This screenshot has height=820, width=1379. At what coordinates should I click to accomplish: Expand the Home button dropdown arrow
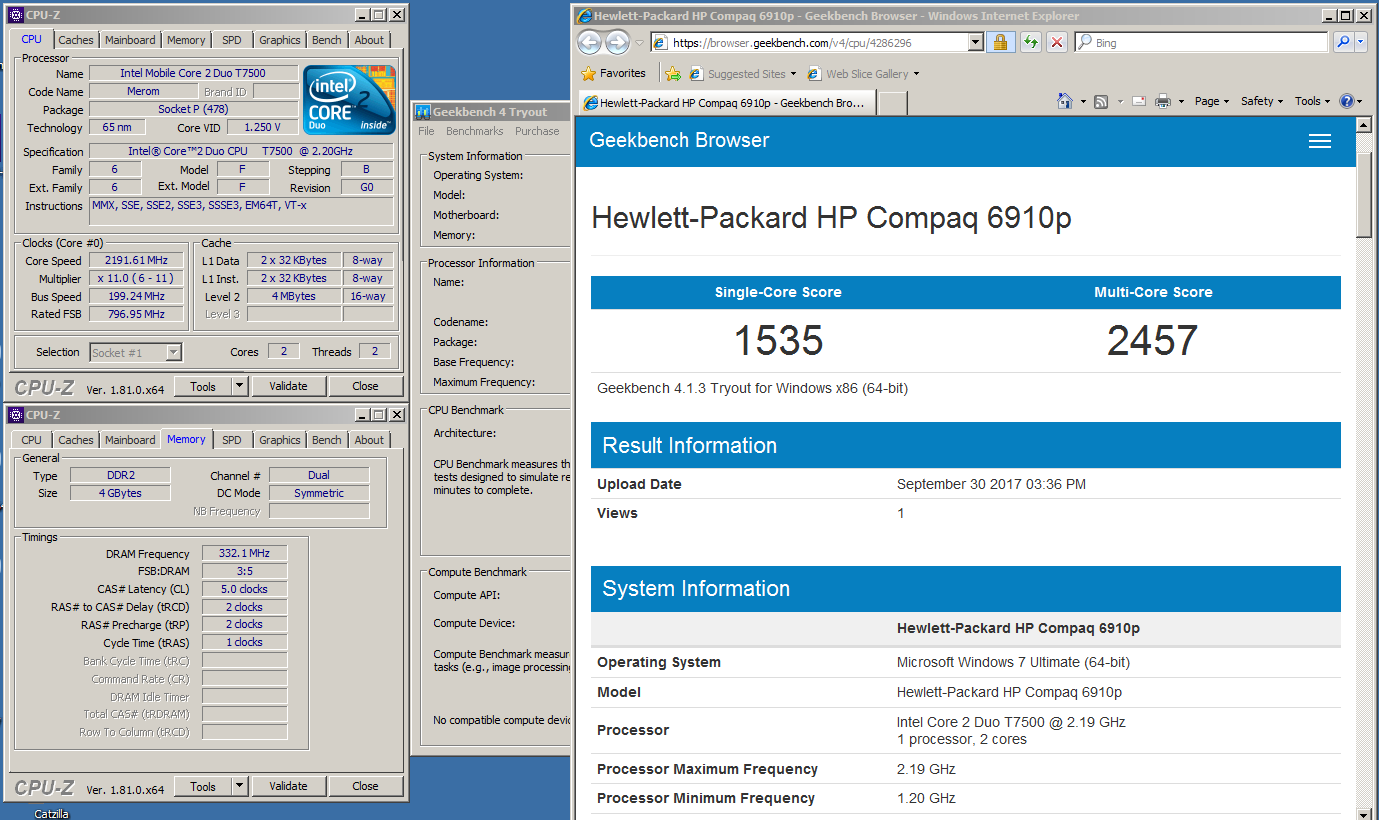pos(1082,102)
